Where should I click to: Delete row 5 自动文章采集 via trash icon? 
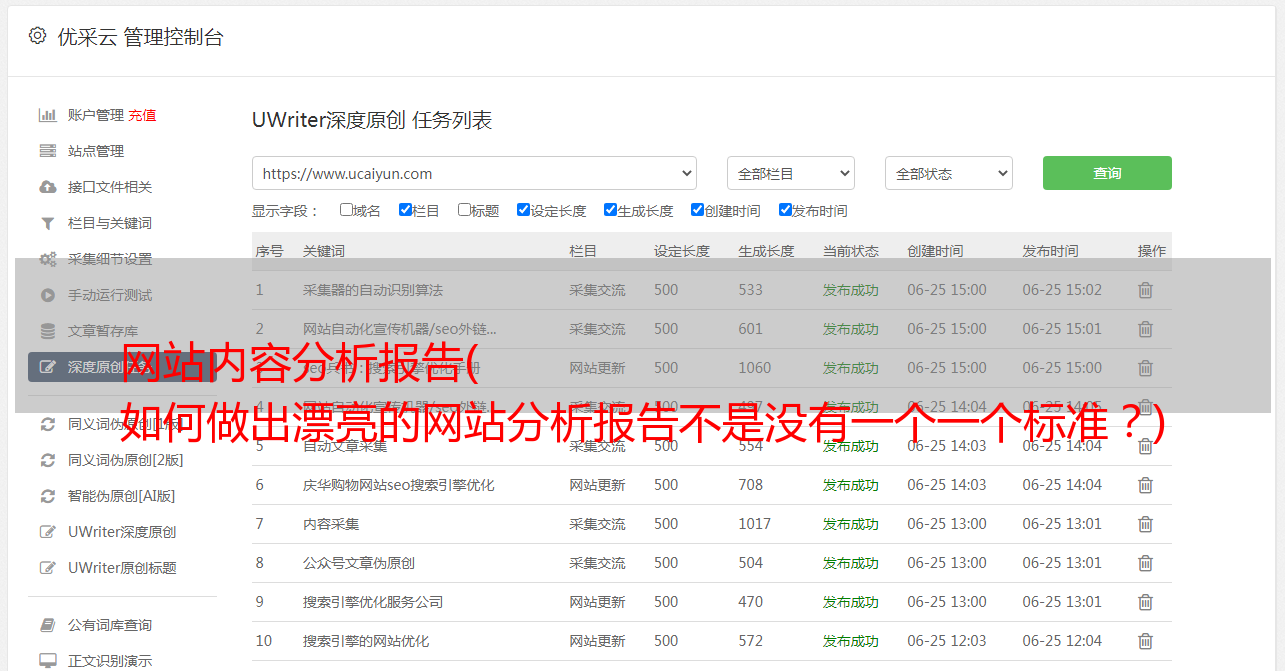coord(1146,446)
